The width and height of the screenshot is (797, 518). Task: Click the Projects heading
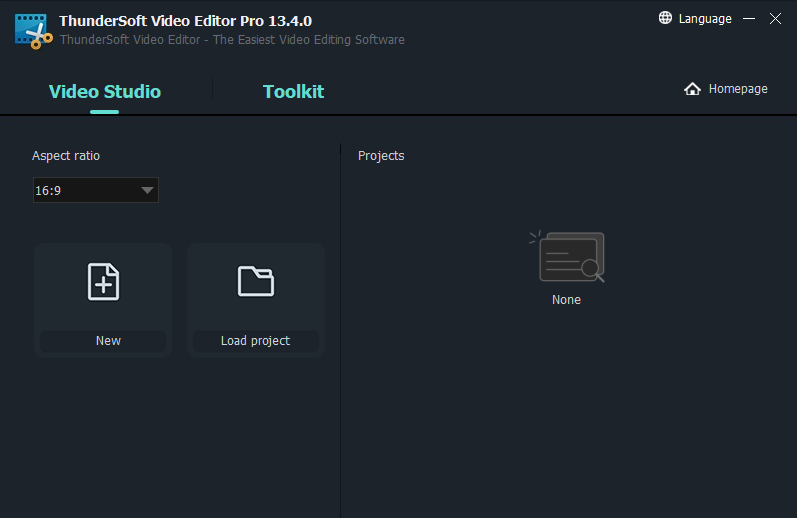click(381, 156)
